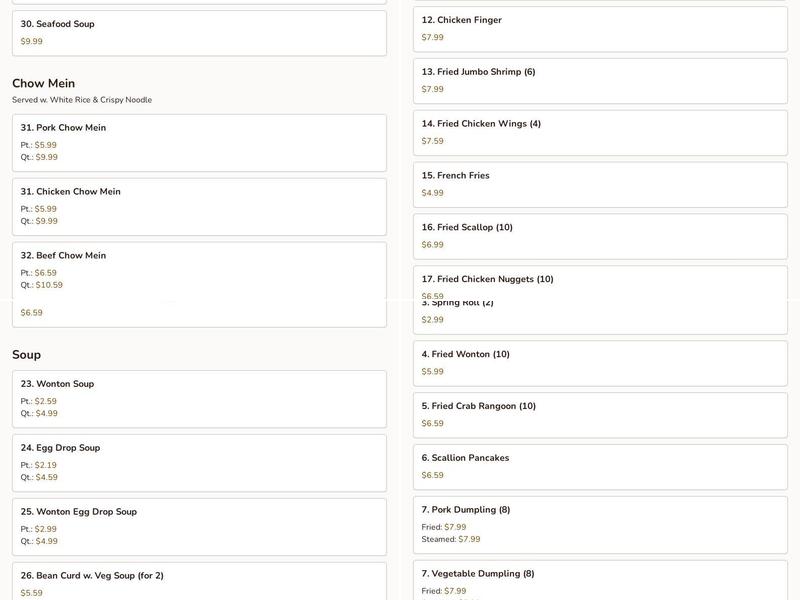Click the French Fries menu item
The image size is (800, 600).
click(x=600, y=184)
